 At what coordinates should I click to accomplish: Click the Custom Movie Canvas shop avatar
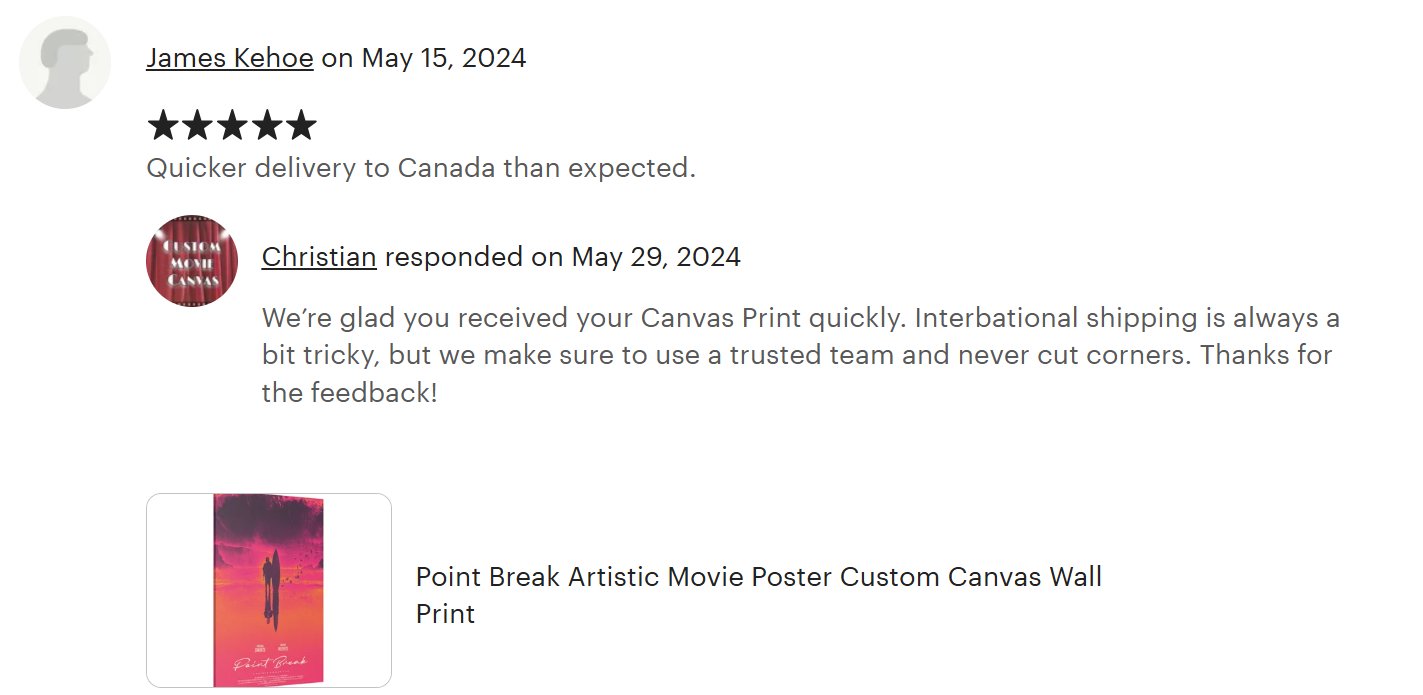click(192, 260)
